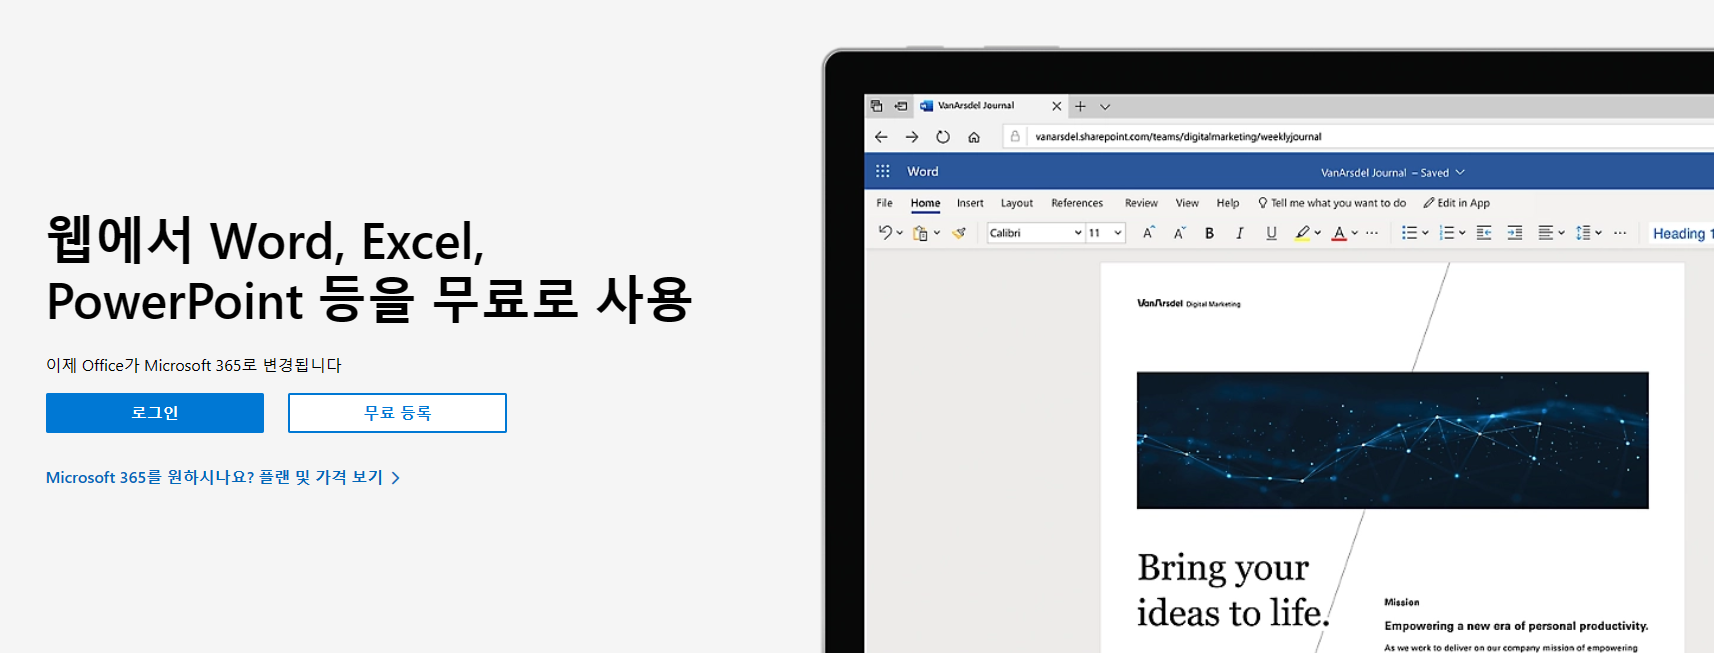Click the Increase Indent icon
Image resolution: width=1714 pixels, height=653 pixels.
pyautogui.click(x=1515, y=233)
